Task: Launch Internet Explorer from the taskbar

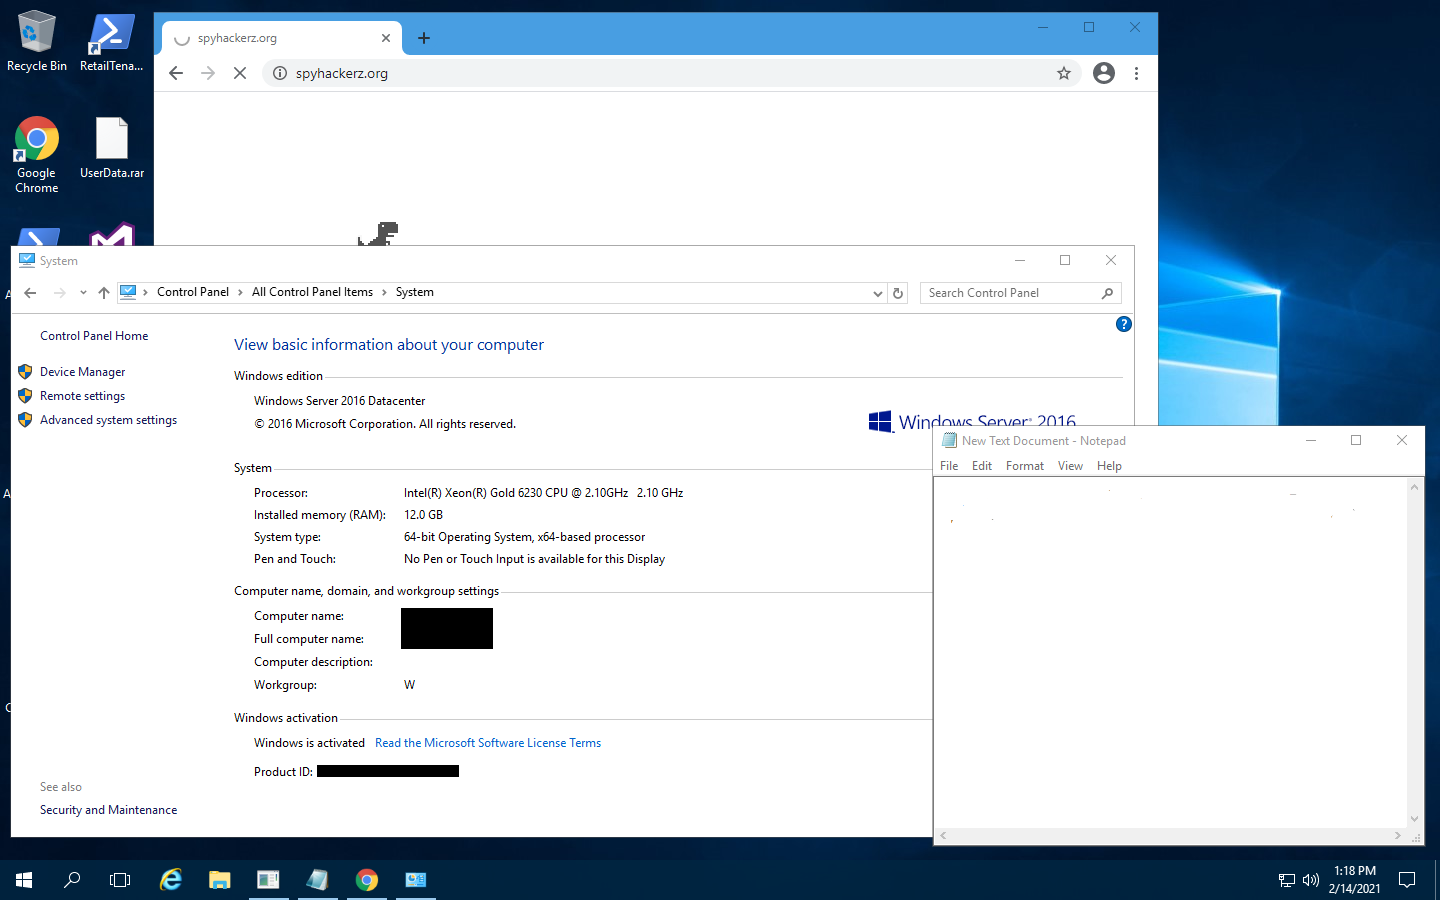Action: click(171, 880)
